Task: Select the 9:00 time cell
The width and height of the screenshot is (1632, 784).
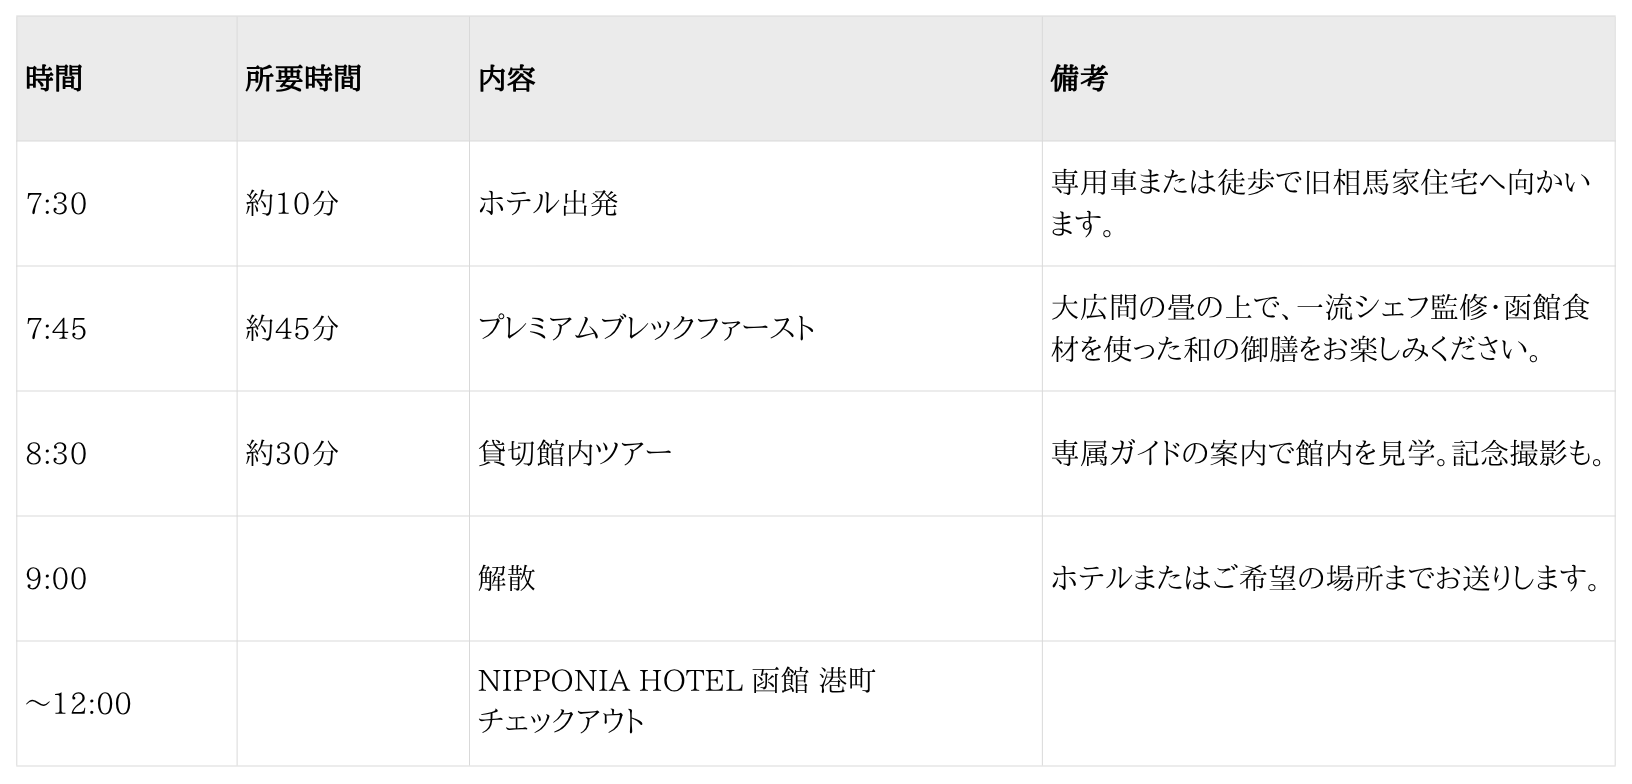Action: [57, 579]
